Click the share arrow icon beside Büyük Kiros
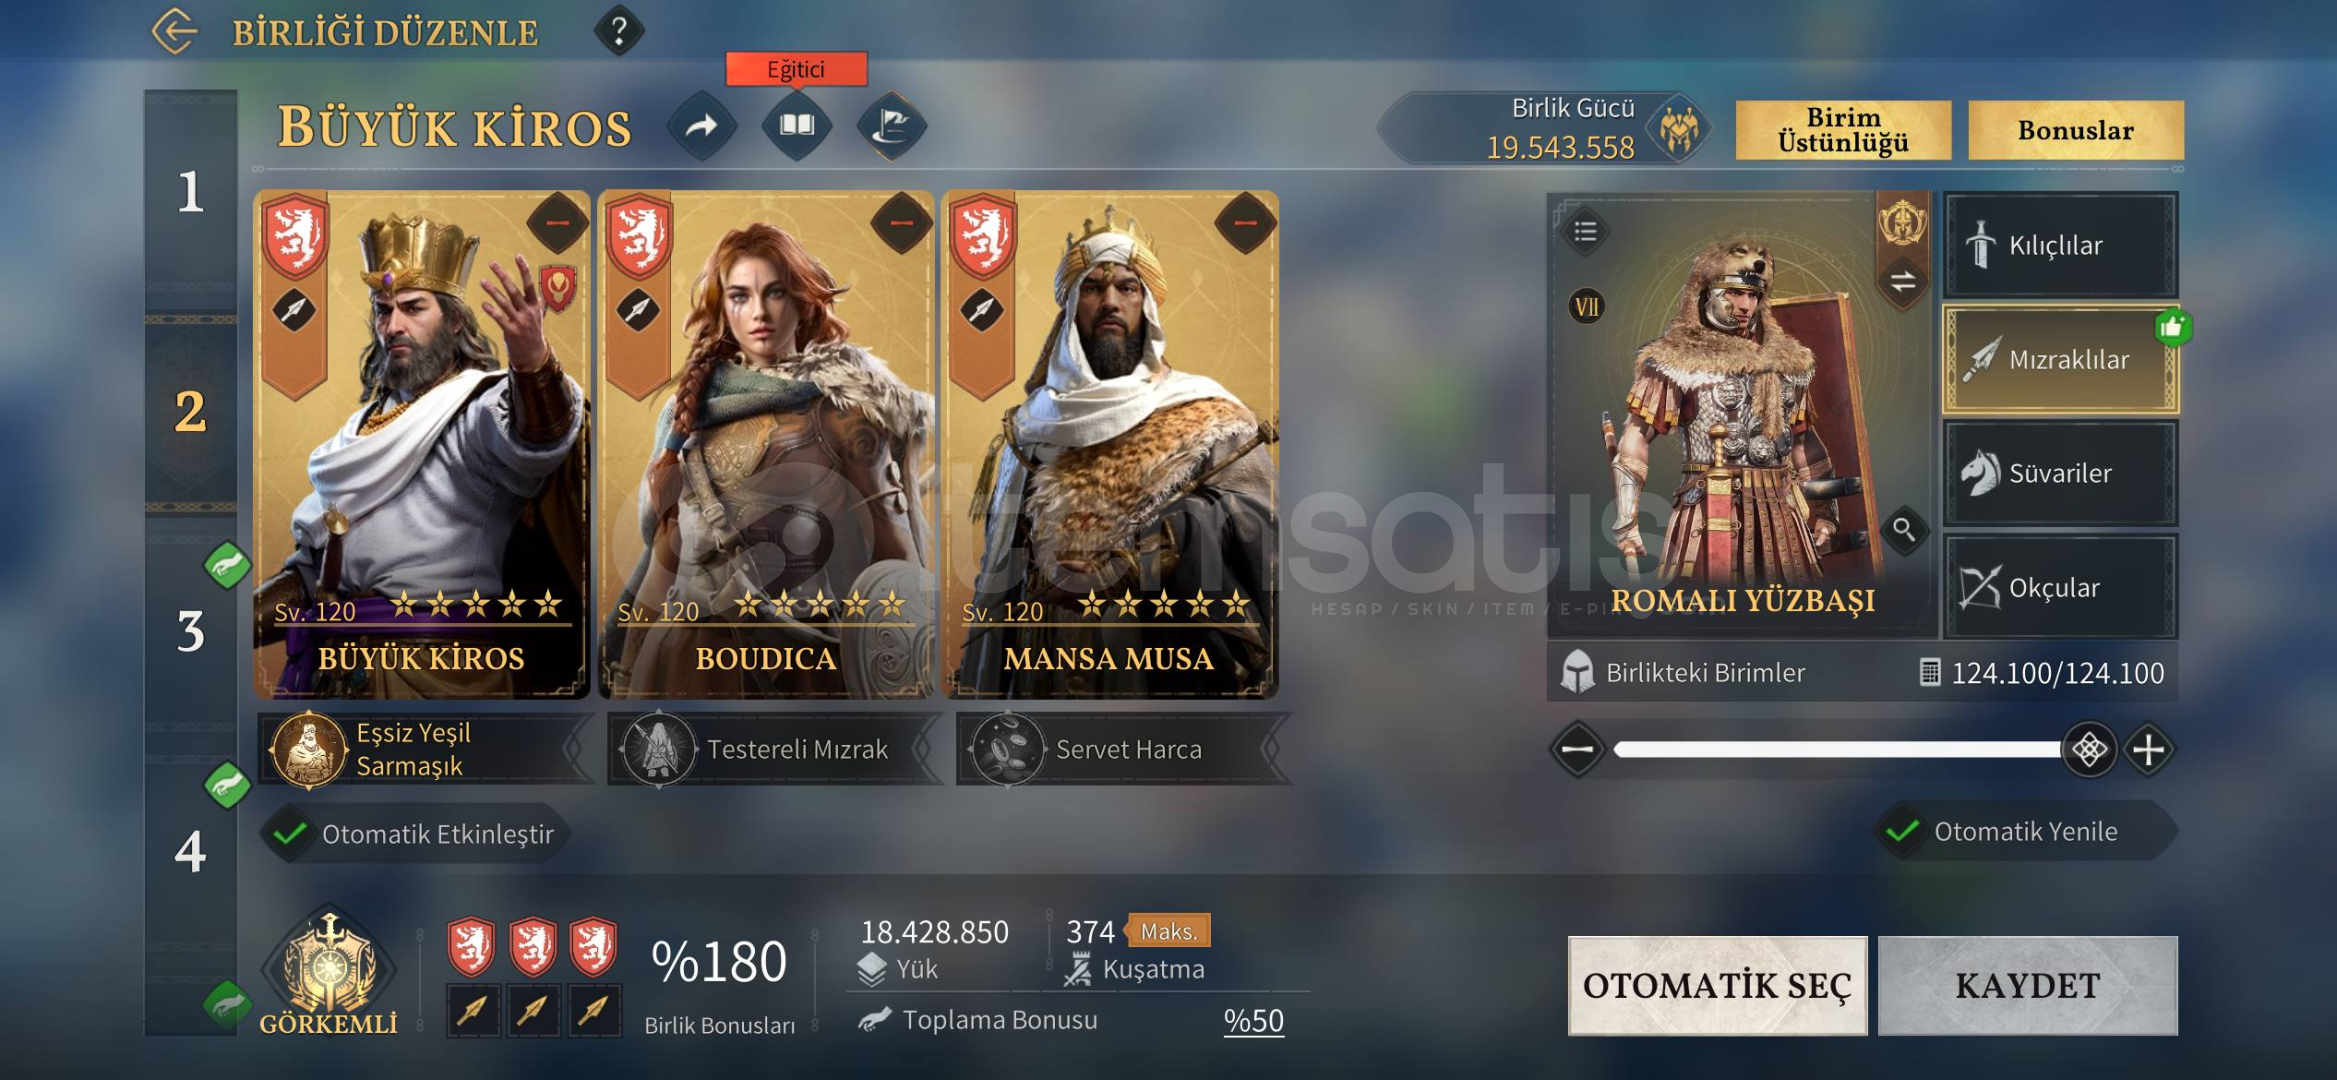 [702, 126]
